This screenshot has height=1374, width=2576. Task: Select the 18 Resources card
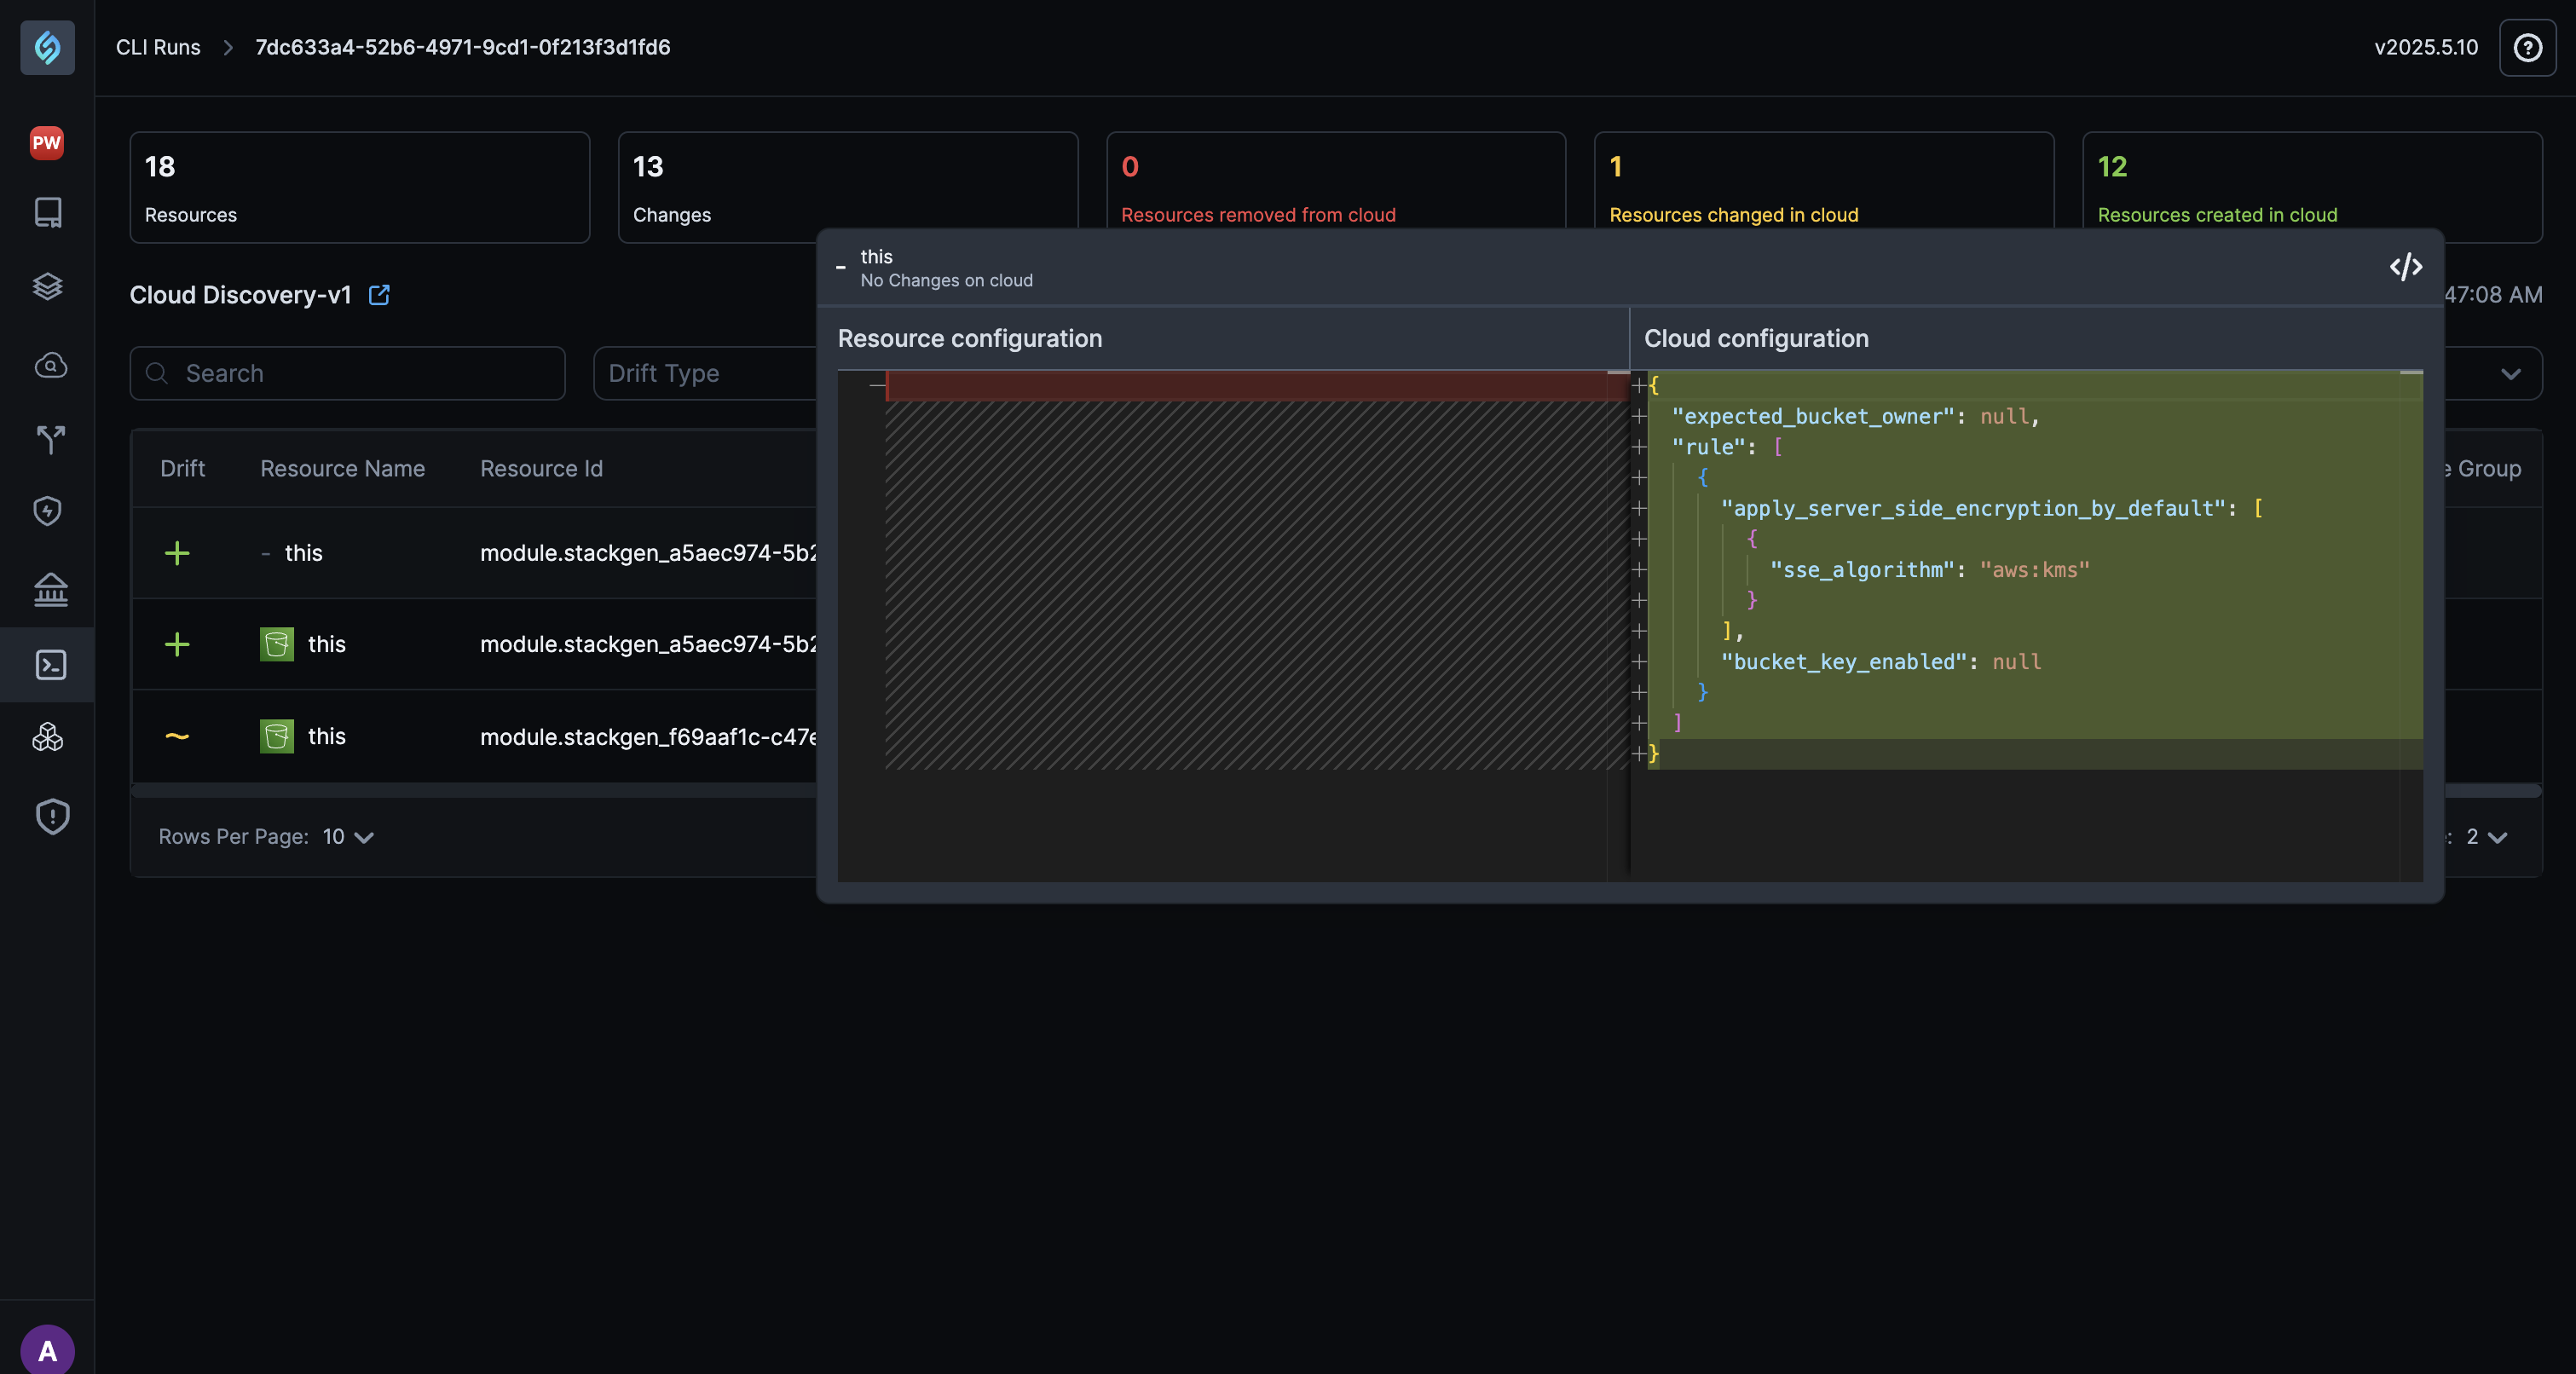(360, 187)
